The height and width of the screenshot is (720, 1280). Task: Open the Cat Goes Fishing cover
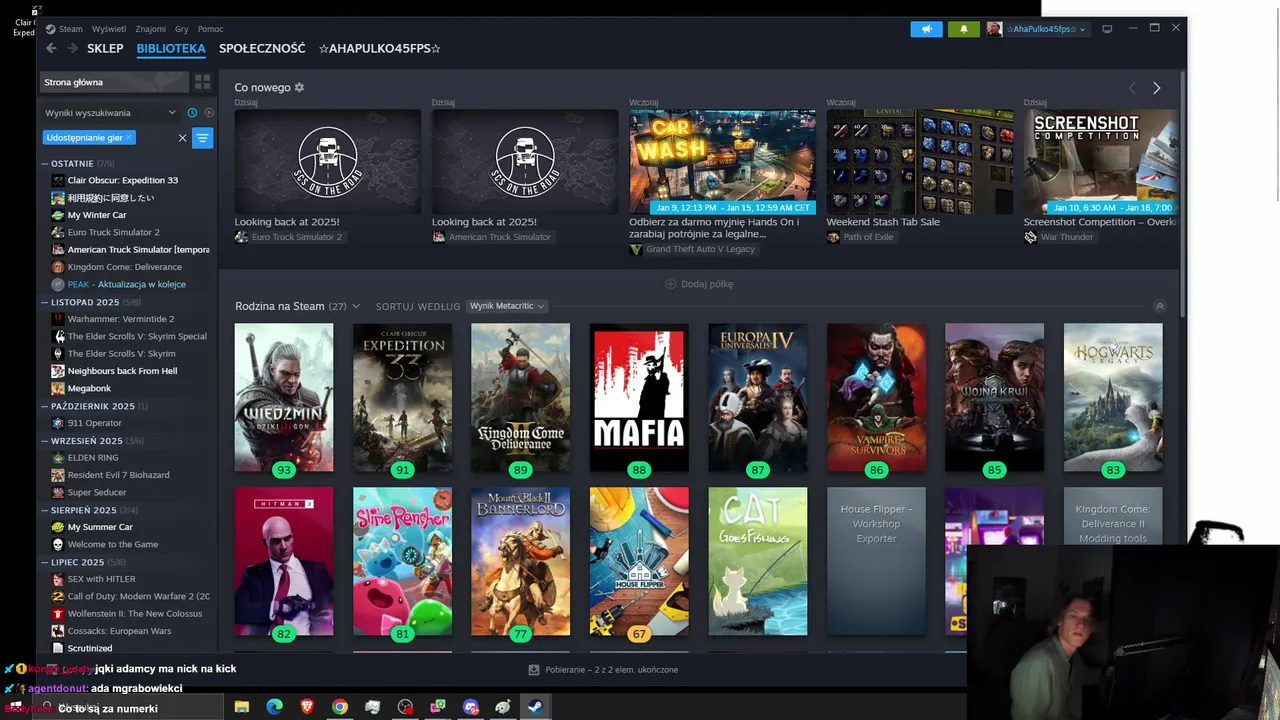pyautogui.click(x=758, y=561)
